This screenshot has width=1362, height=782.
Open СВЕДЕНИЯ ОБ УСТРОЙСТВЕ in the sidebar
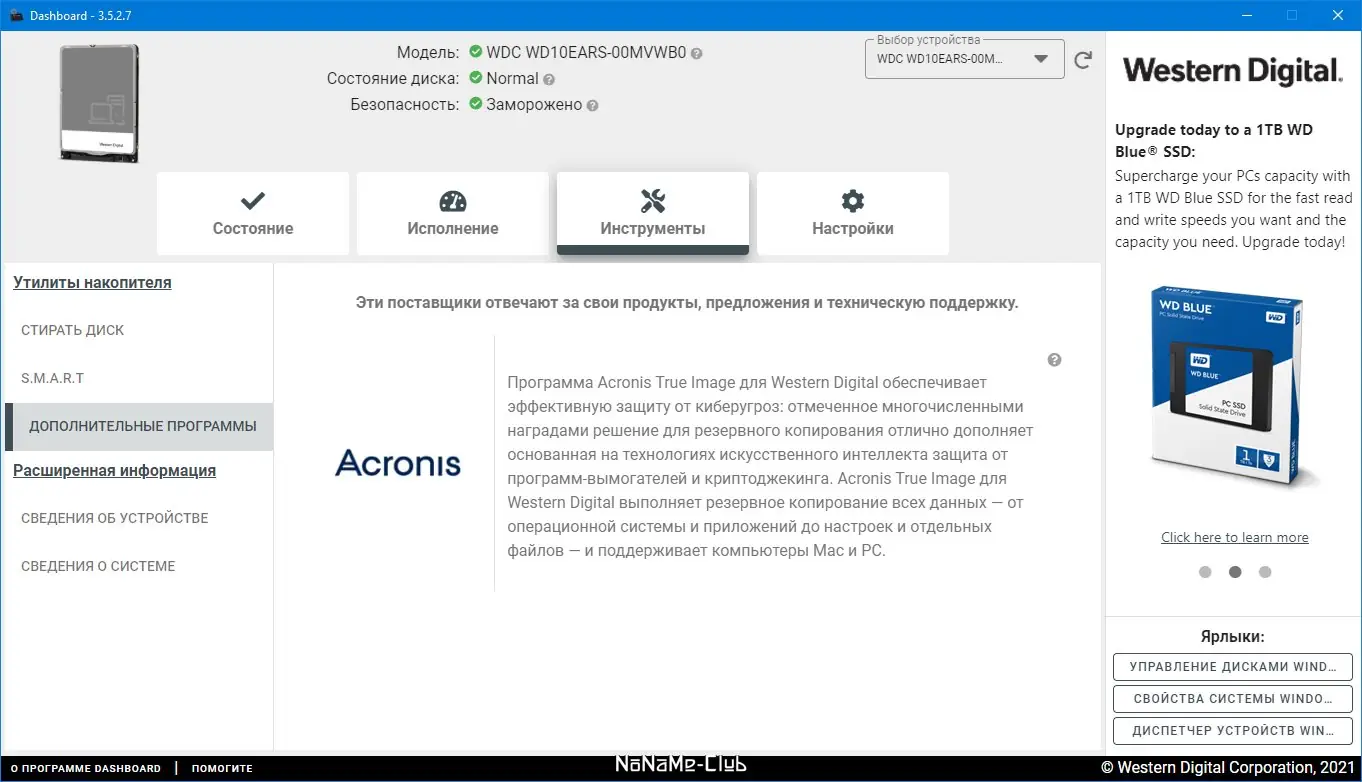[139, 518]
